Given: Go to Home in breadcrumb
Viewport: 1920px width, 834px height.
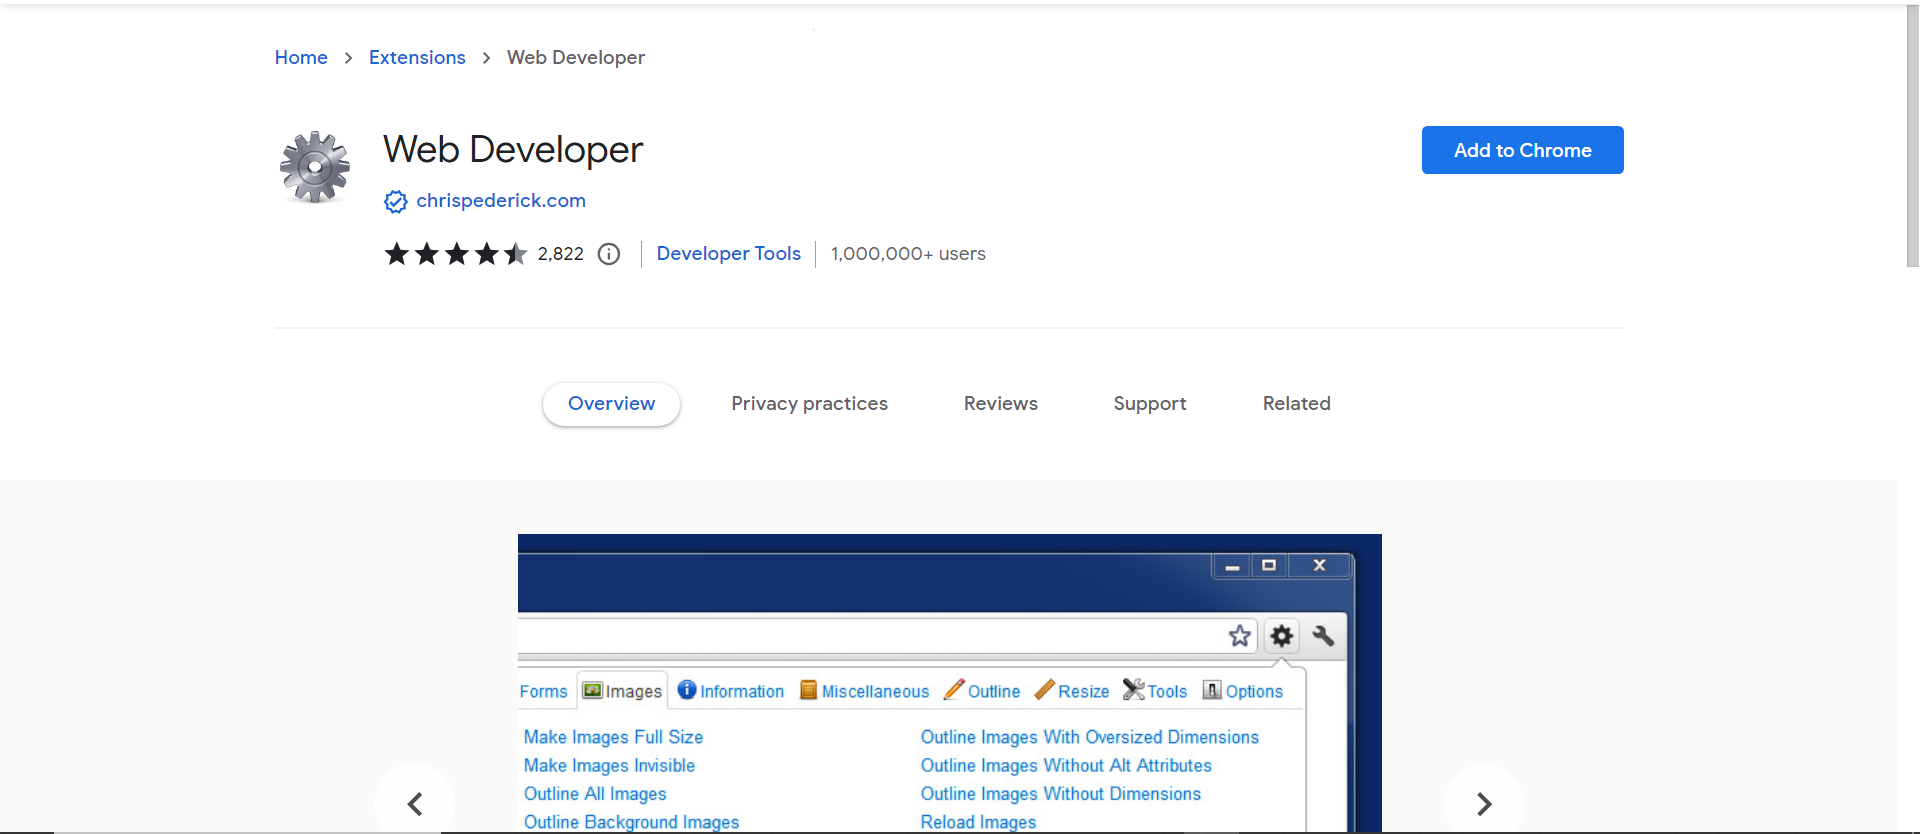Looking at the screenshot, I should point(301,58).
